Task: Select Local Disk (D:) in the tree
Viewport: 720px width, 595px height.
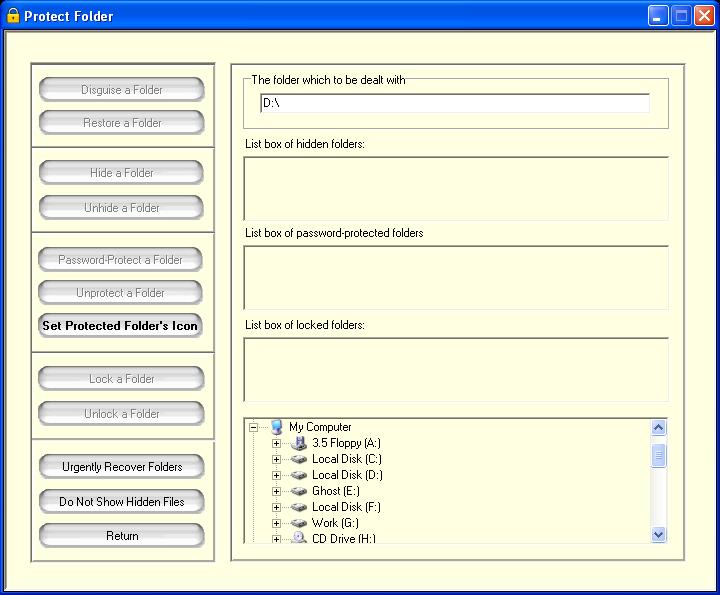Action: (347, 475)
